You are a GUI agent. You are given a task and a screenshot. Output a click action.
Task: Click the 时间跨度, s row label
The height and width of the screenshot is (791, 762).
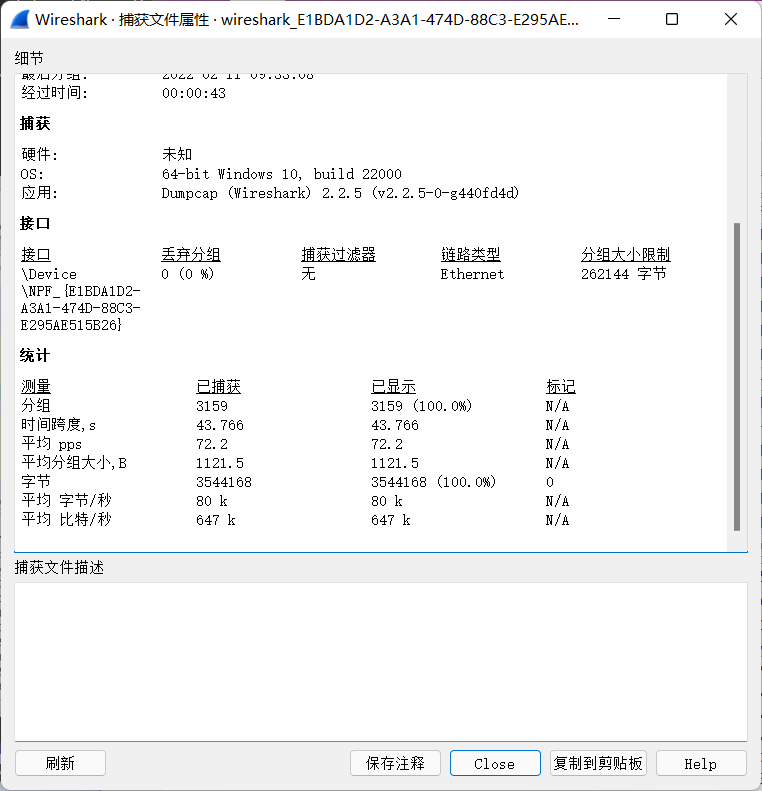(58, 425)
